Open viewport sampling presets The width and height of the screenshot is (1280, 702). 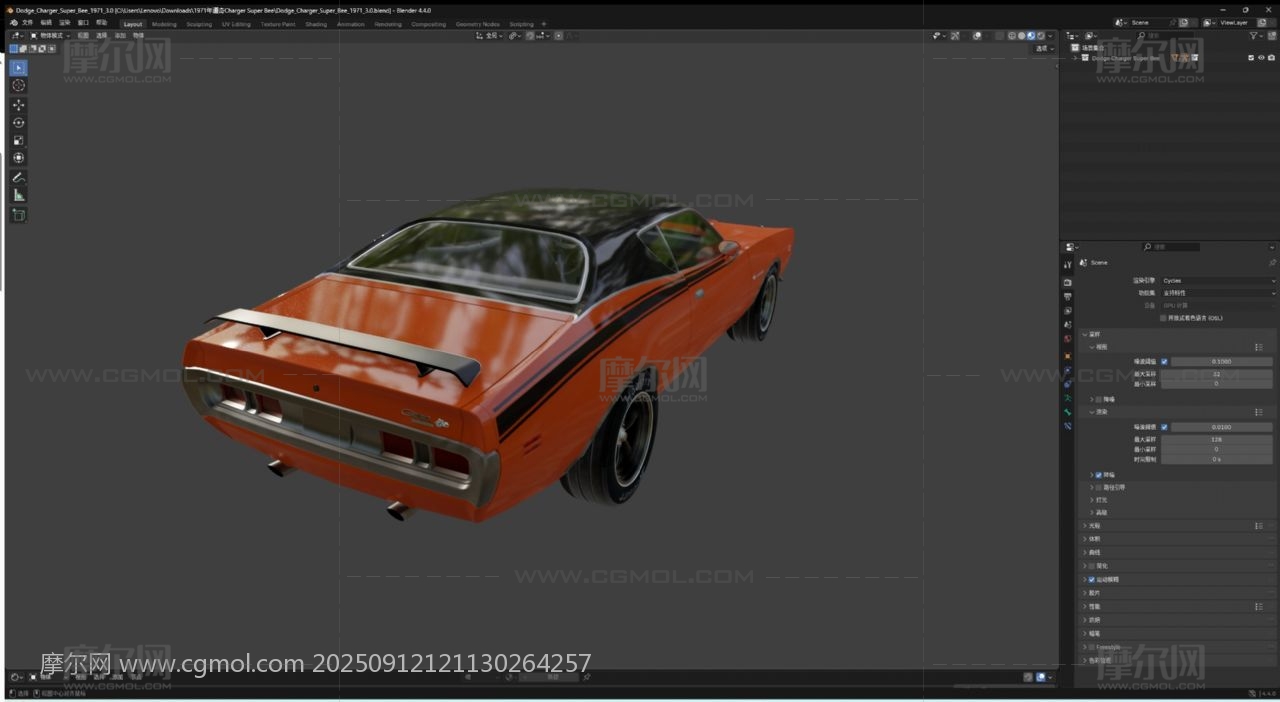pos(1259,347)
